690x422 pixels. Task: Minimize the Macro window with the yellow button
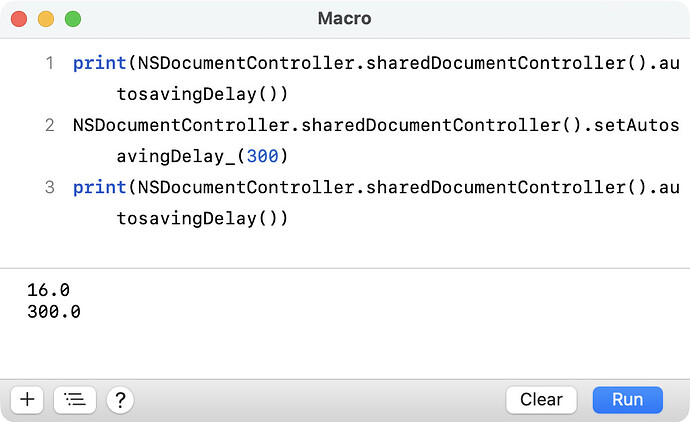click(46, 19)
